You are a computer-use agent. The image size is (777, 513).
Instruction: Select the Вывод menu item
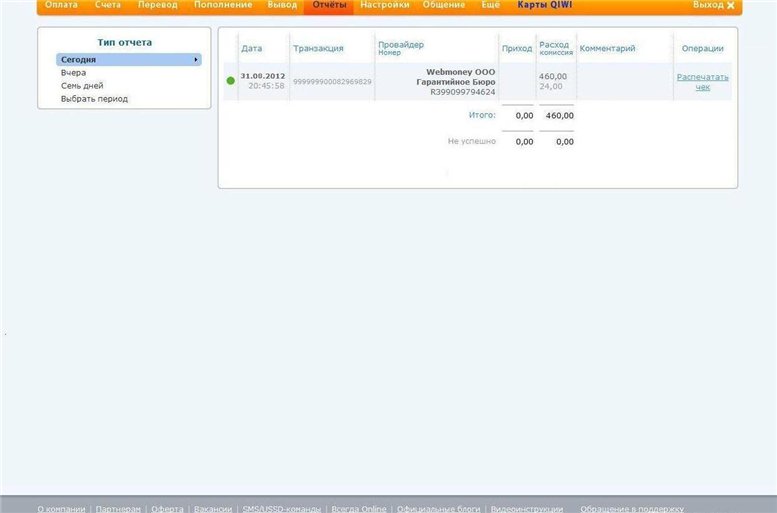coord(282,5)
